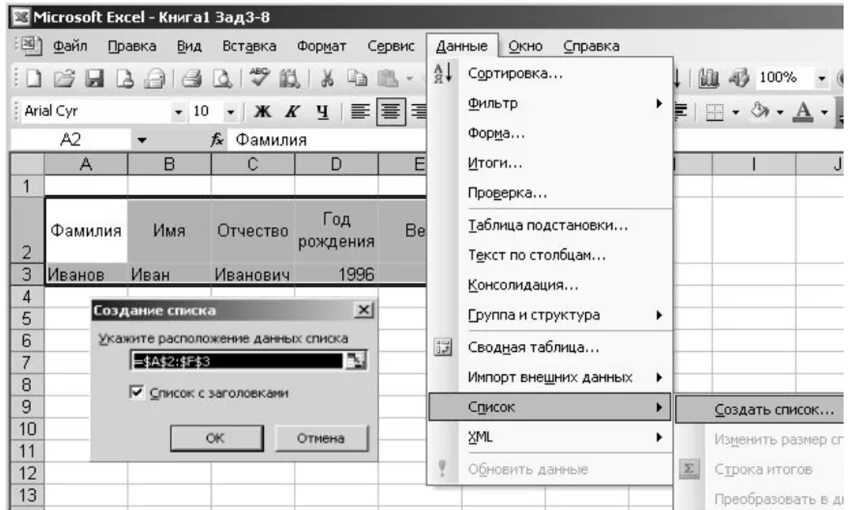Select column A header
854x510 pixels.
86,164
